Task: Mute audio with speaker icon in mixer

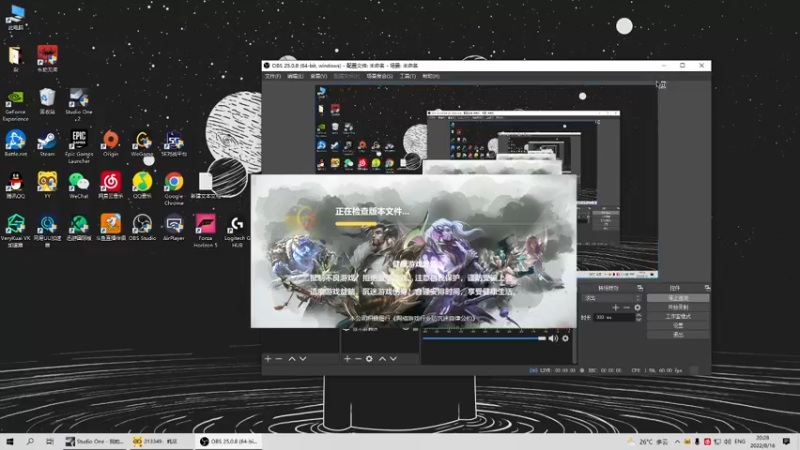Action: pyautogui.click(x=553, y=338)
